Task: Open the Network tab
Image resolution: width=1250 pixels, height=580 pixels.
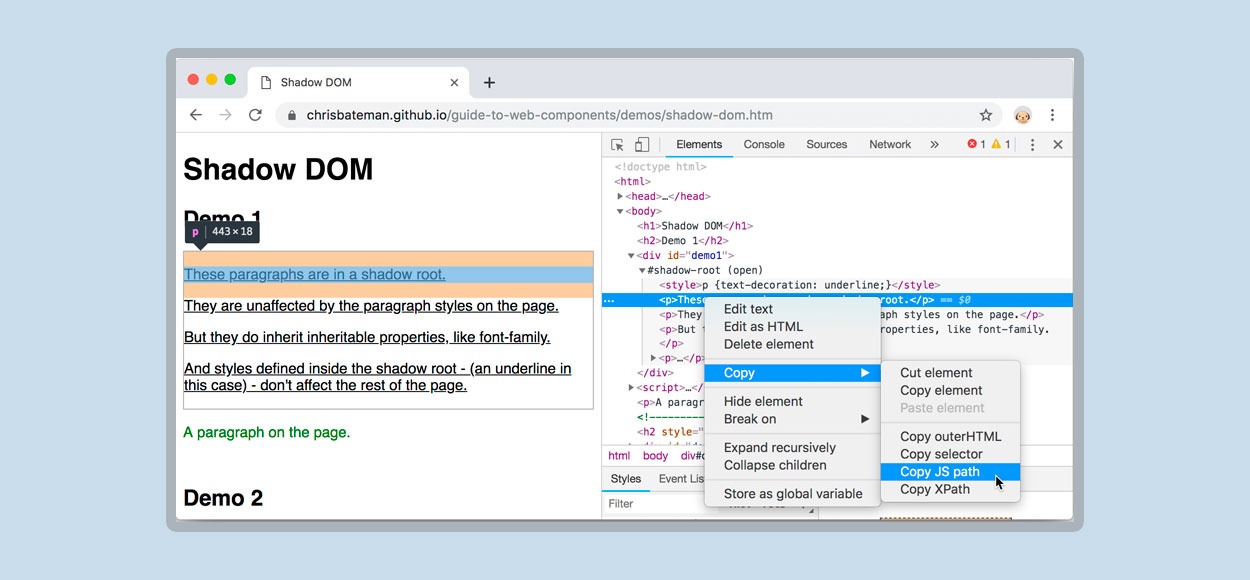Action: coord(890,145)
